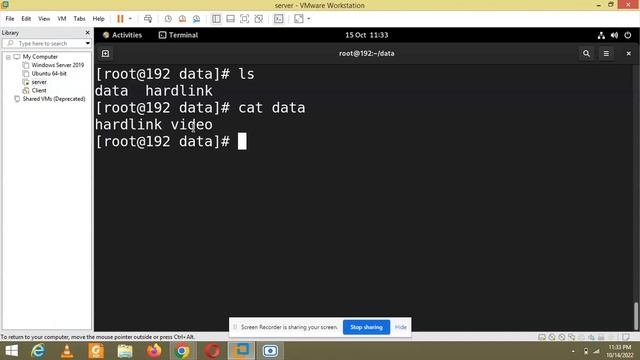Revert the VM to its last snapshot
Screen dimensions: 640x360
click(182, 19)
